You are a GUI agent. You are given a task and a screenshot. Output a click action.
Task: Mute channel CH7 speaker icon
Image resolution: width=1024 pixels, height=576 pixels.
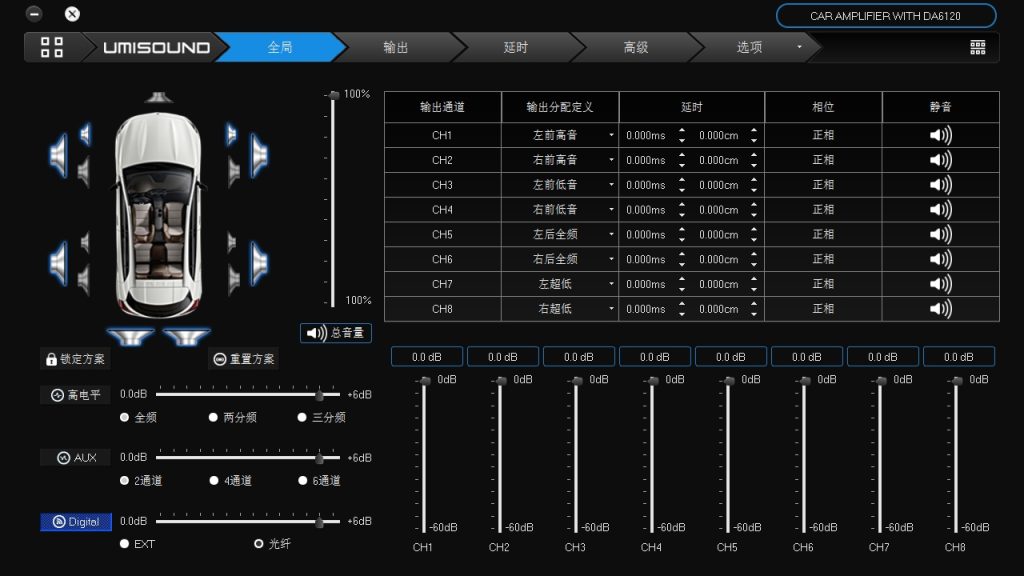pos(940,284)
